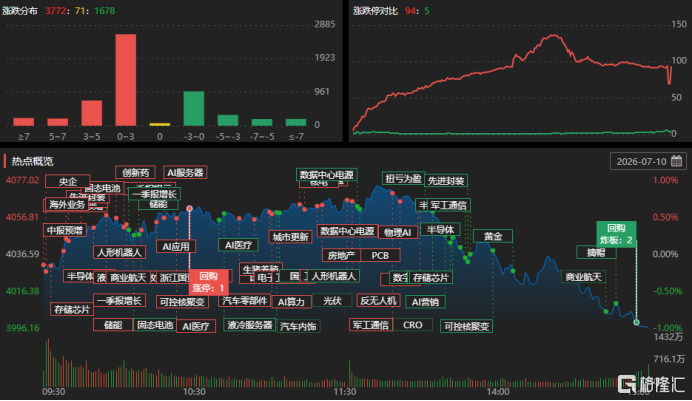Image resolution: width=692 pixels, height=401 pixels.
Task: Click the PCB tag
Action: tap(380, 255)
